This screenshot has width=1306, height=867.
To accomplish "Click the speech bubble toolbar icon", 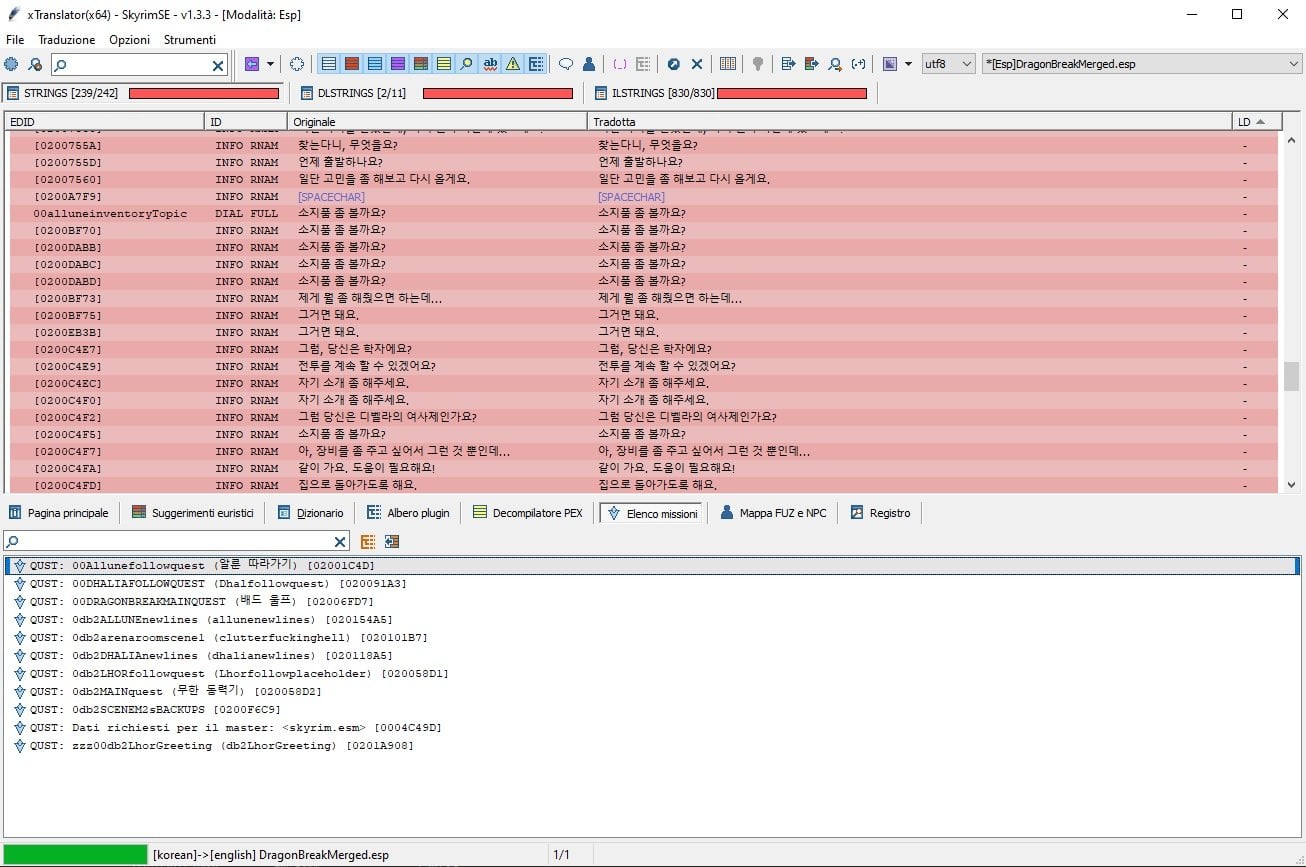I will 565,64.
